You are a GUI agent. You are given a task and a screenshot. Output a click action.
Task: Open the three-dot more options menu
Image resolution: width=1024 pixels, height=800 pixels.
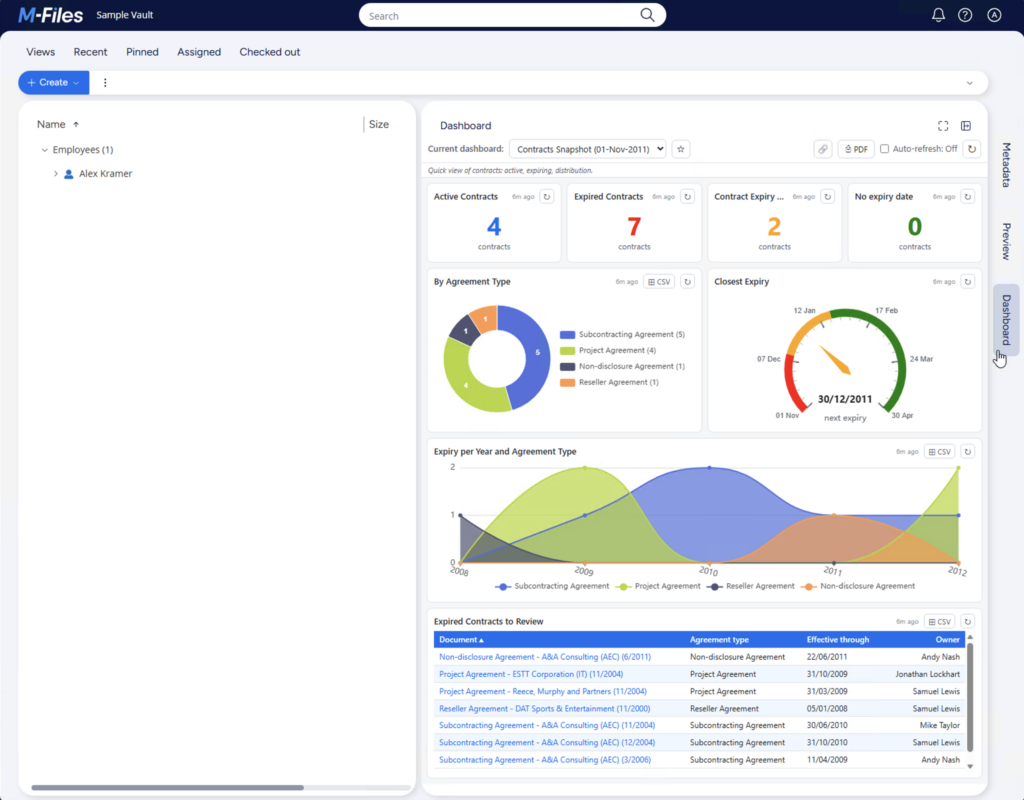point(105,82)
